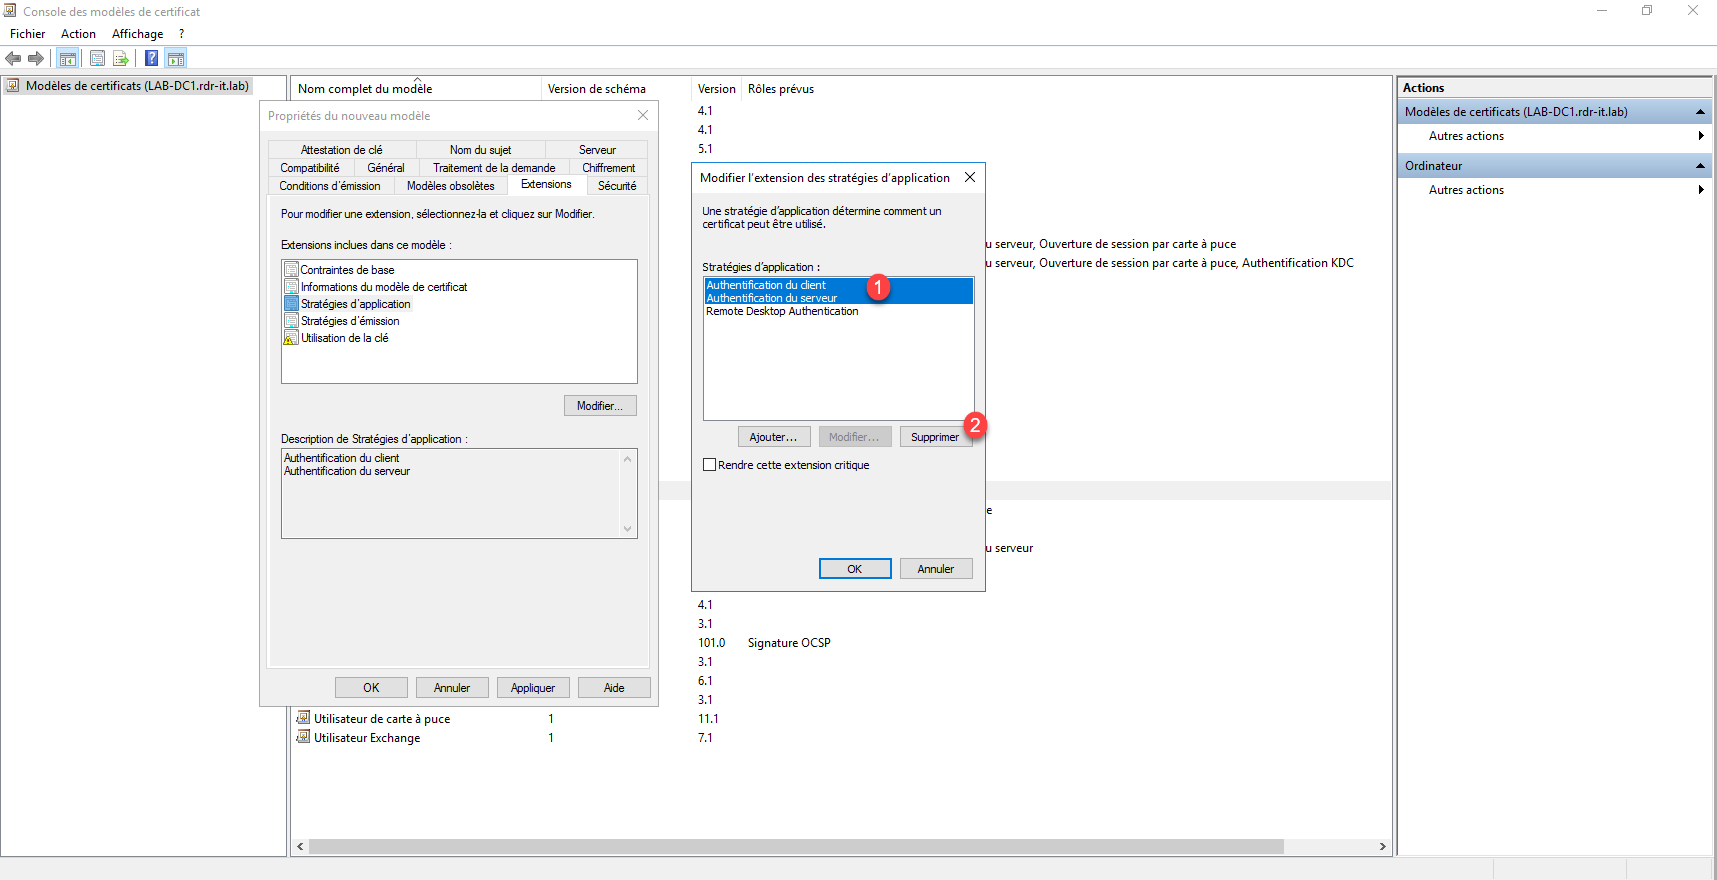Click the Ajouter... button
Viewport: 1717px width, 880px height.
pos(773,437)
